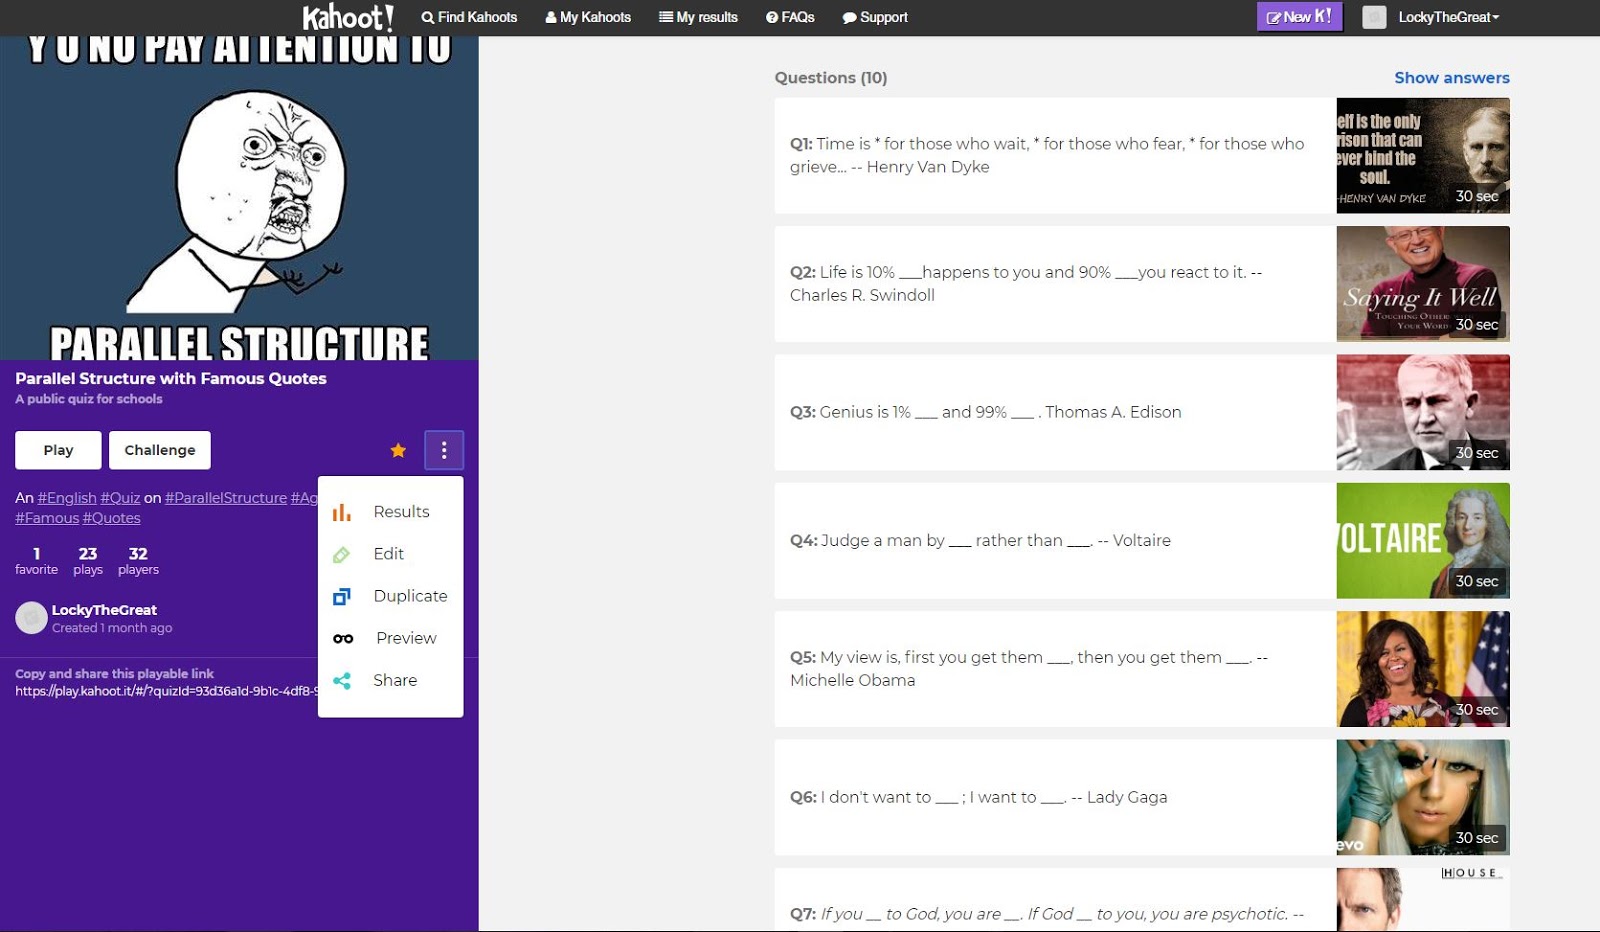
Task: Click the LockyTheGreat creator name
Action: point(104,610)
